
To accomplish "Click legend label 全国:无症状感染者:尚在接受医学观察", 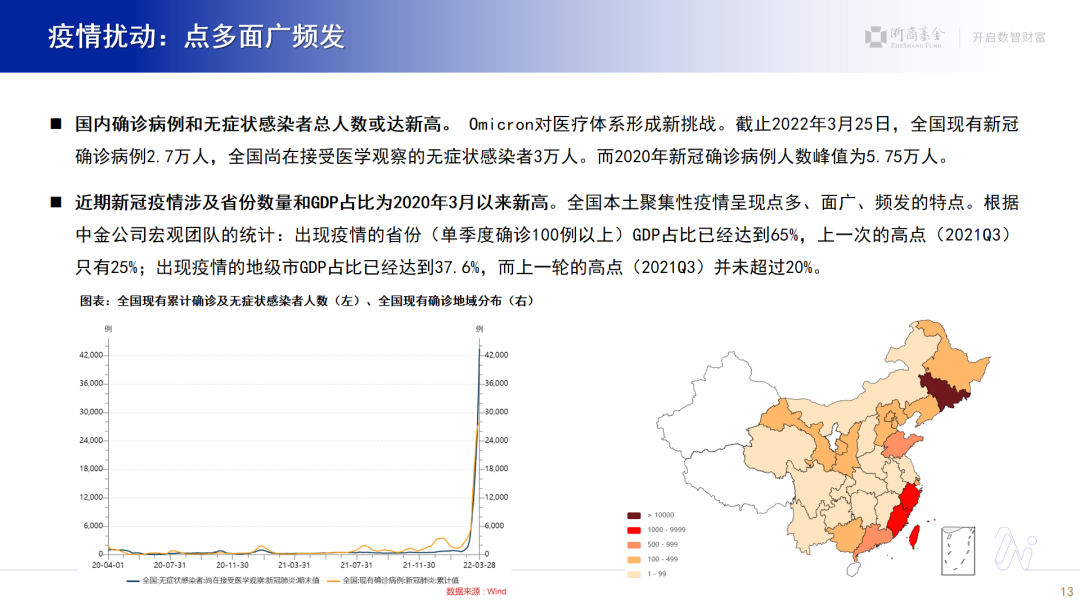I will 230,580.
